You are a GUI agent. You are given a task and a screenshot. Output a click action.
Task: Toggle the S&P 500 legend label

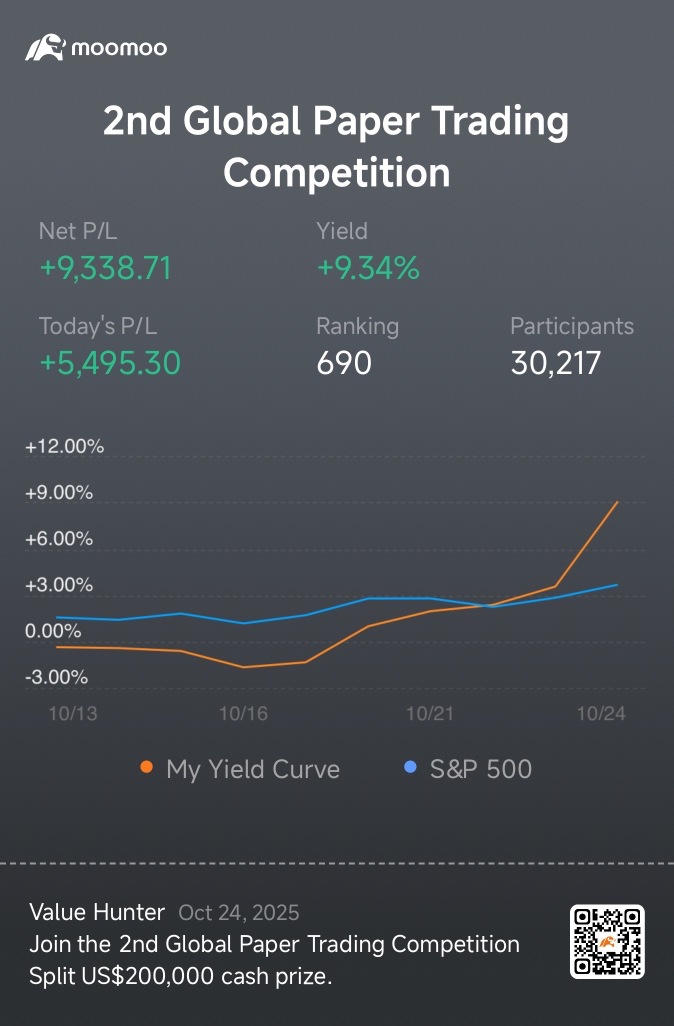(x=481, y=769)
